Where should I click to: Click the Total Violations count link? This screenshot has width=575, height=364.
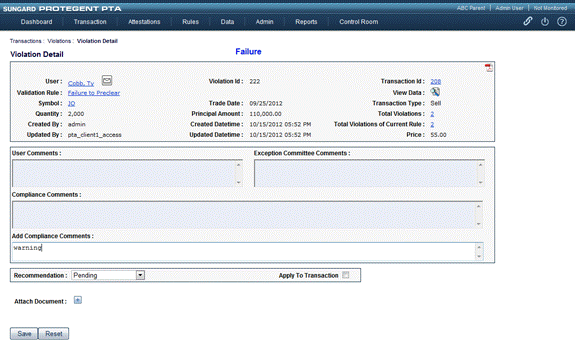coord(432,114)
